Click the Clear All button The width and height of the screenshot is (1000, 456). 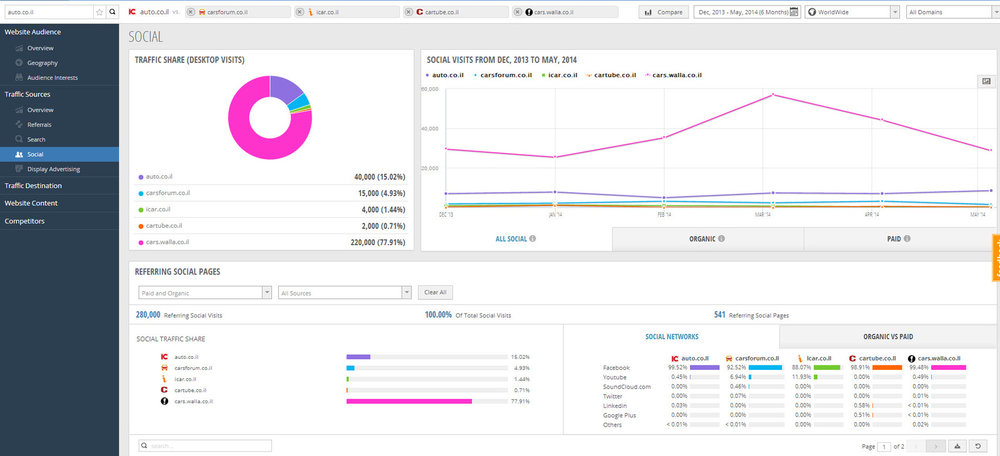pos(435,293)
